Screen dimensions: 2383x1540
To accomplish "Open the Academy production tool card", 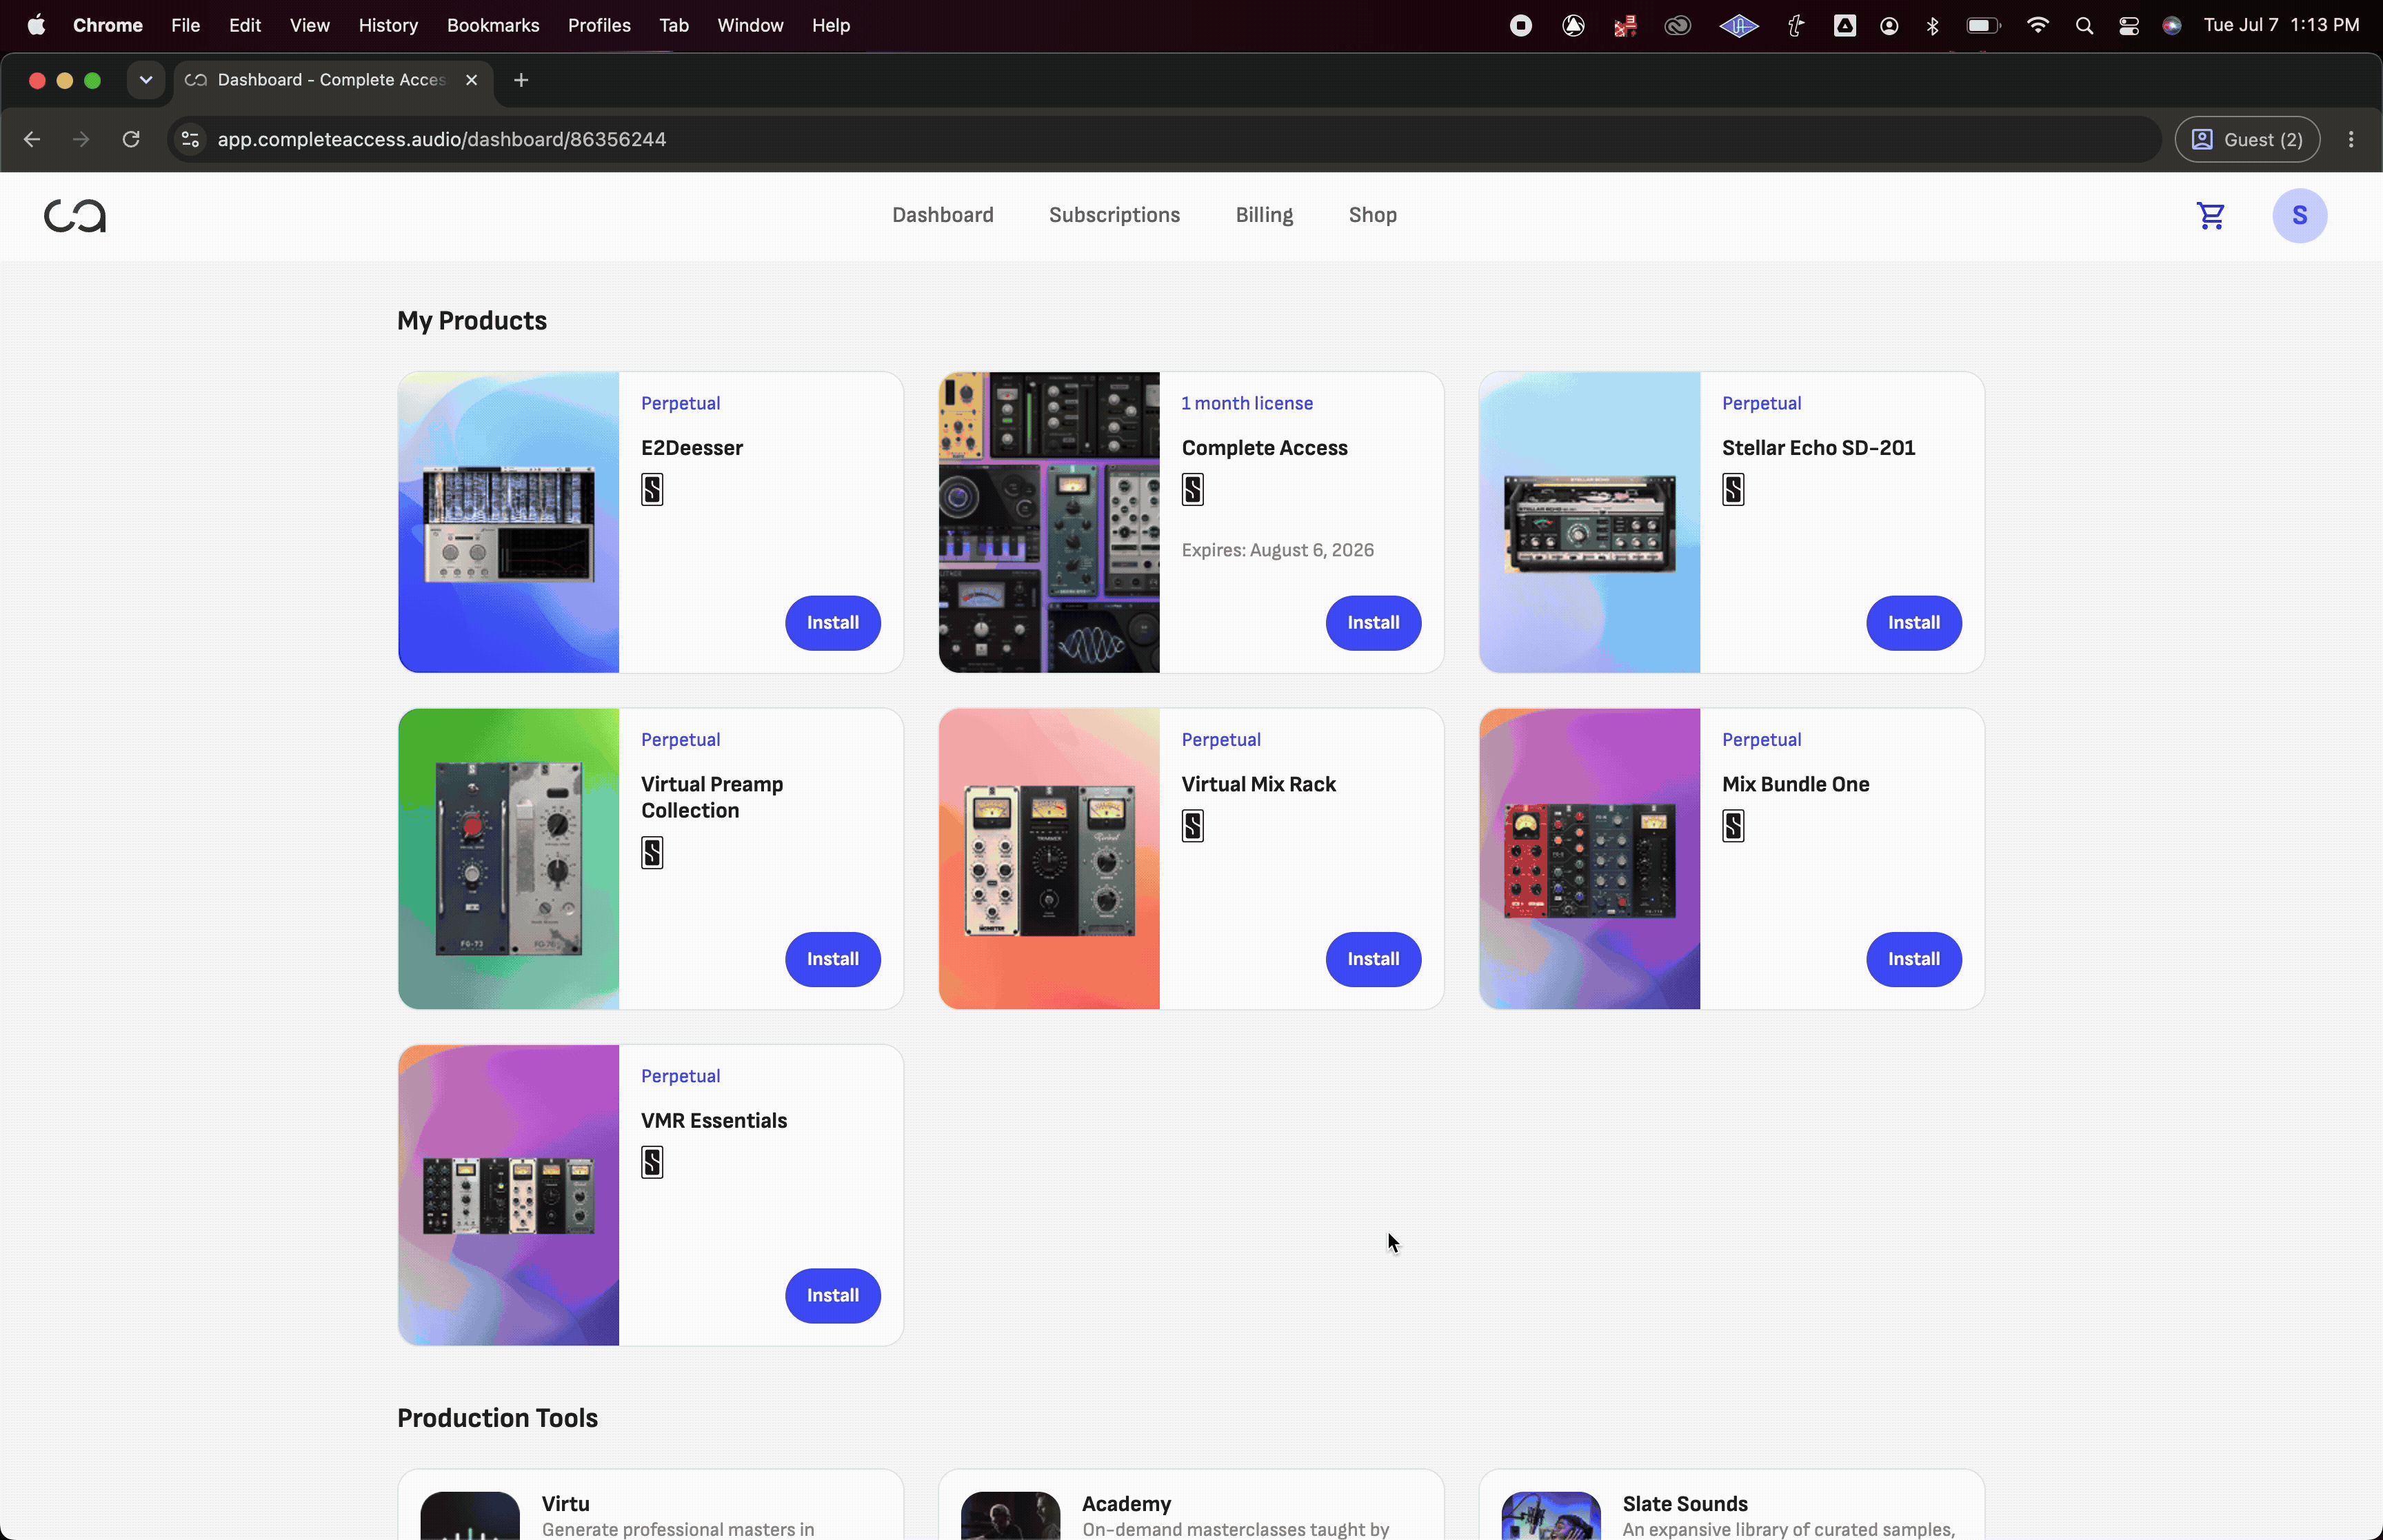I will pos(1191,1505).
